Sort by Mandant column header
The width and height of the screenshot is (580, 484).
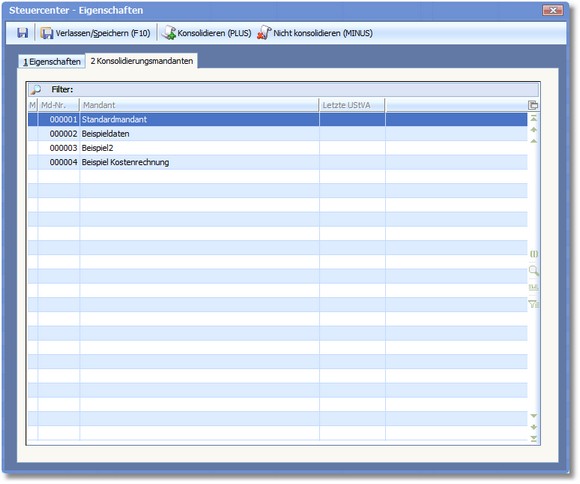click(199, 105)
